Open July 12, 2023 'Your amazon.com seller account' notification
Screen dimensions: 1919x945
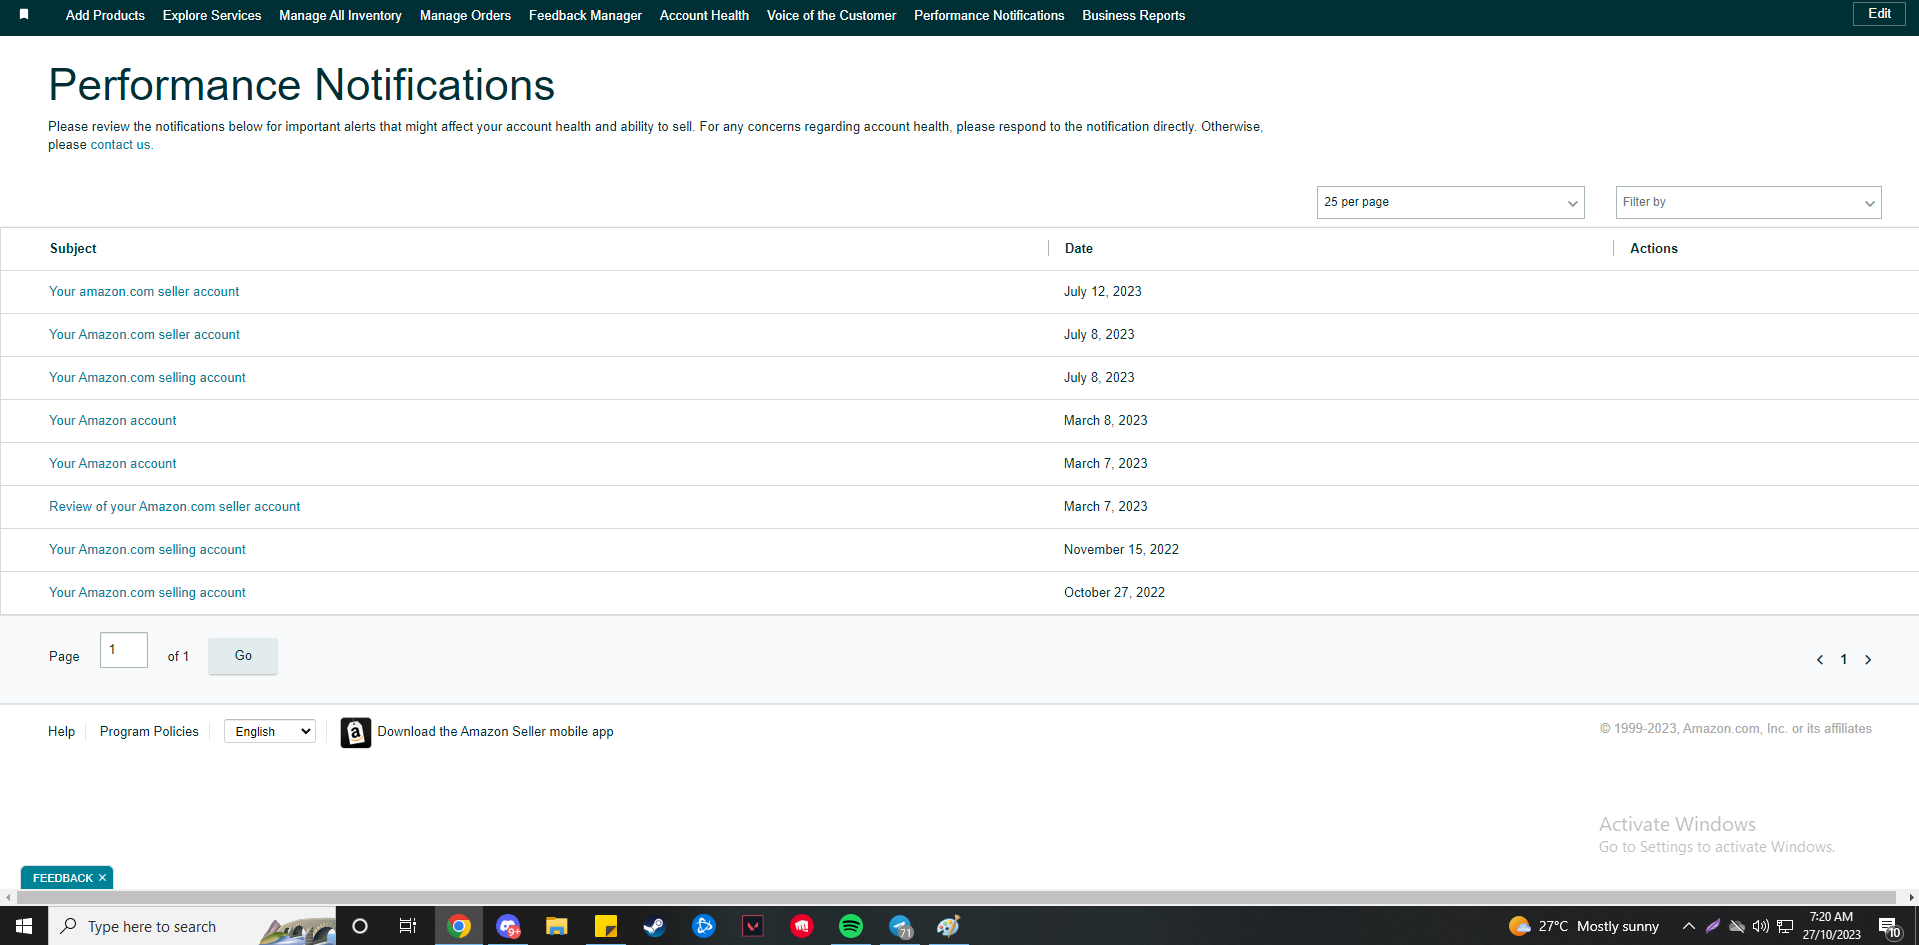click(x=144, y=292)
